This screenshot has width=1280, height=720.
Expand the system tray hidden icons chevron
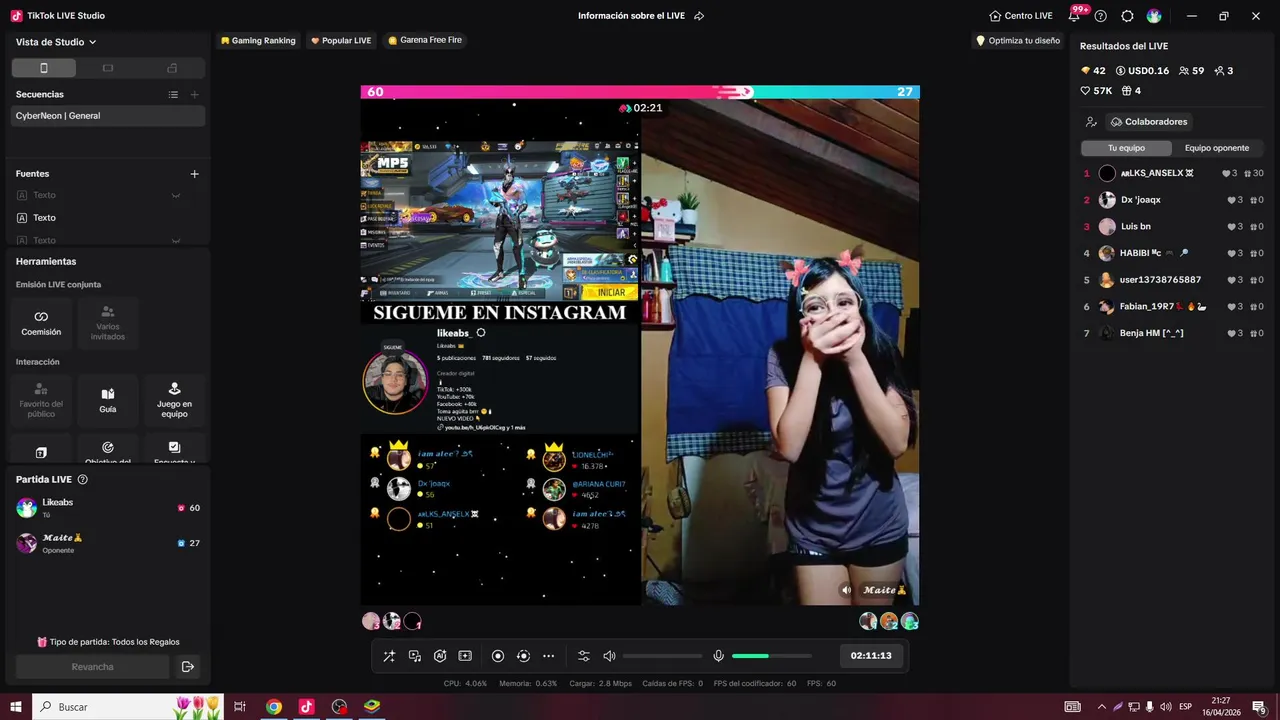coord(1101,707)
